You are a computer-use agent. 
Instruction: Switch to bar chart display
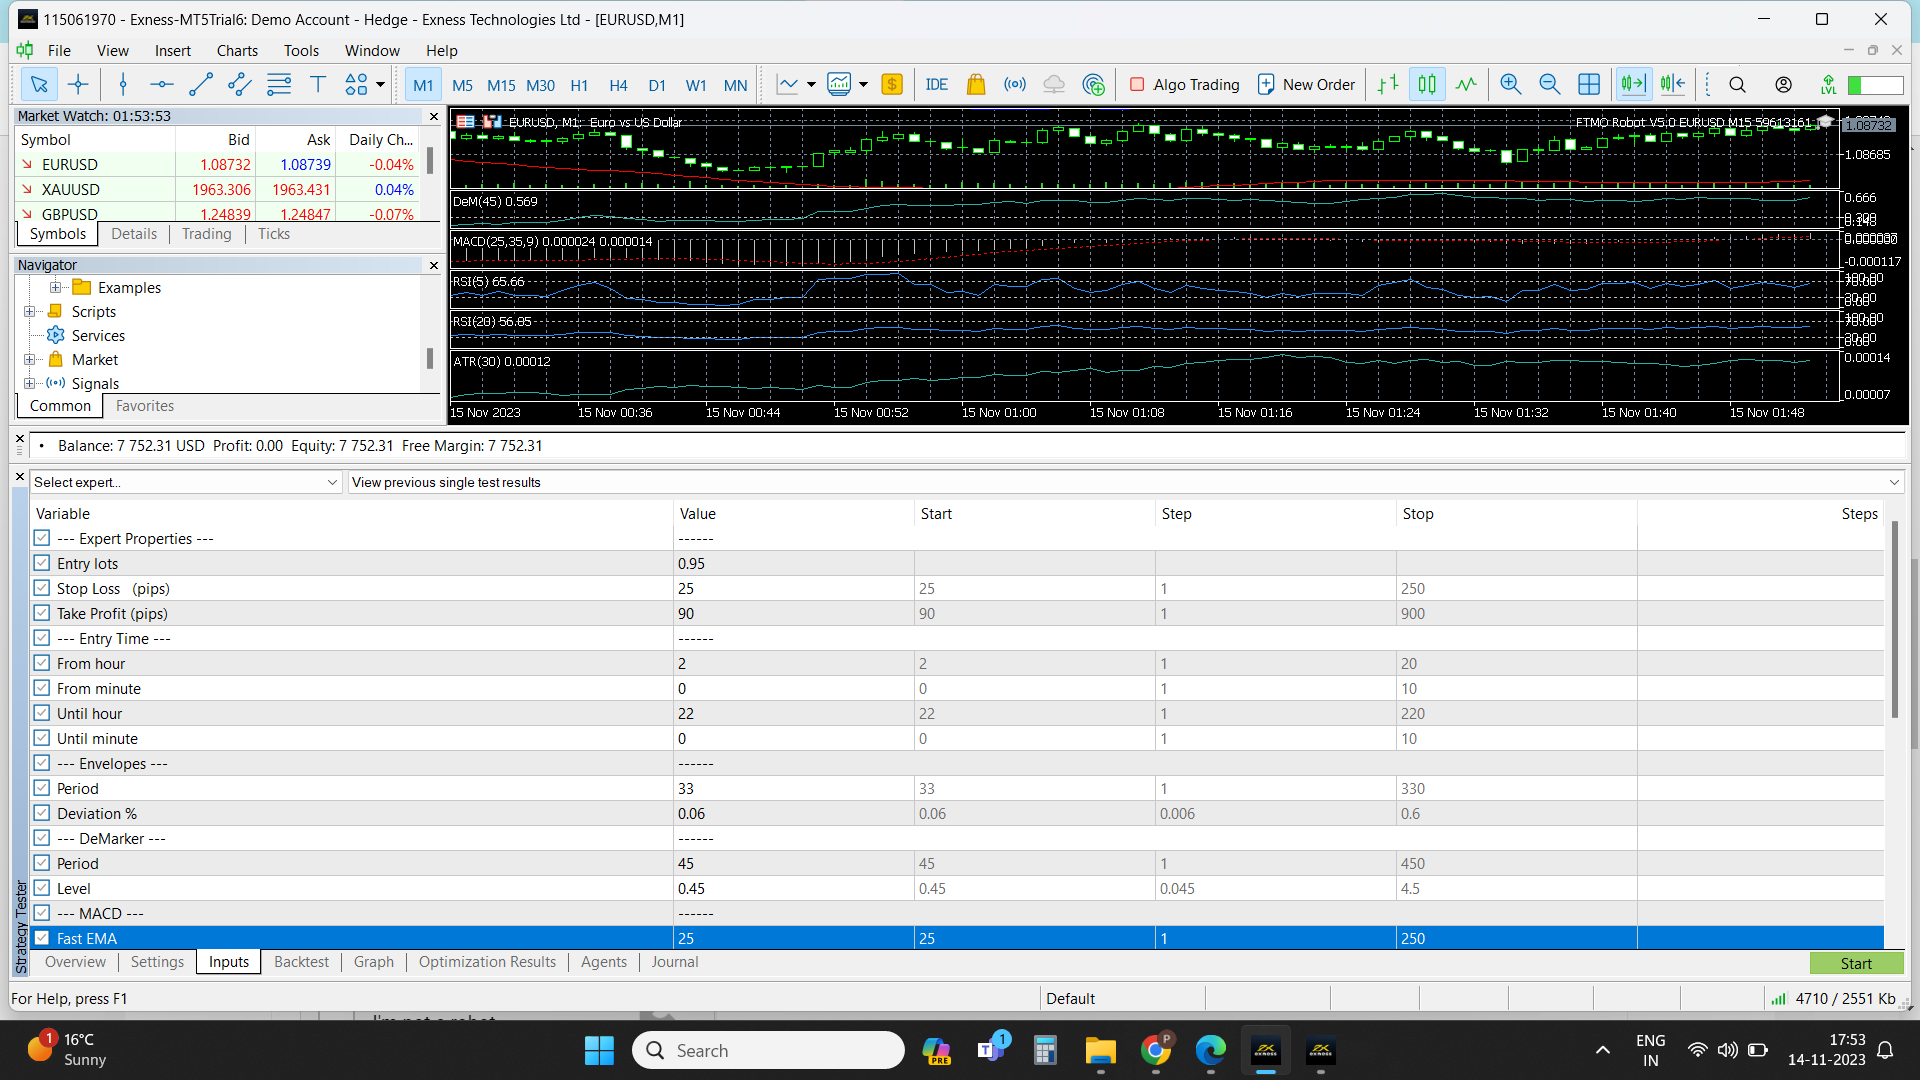[1388, 85]
